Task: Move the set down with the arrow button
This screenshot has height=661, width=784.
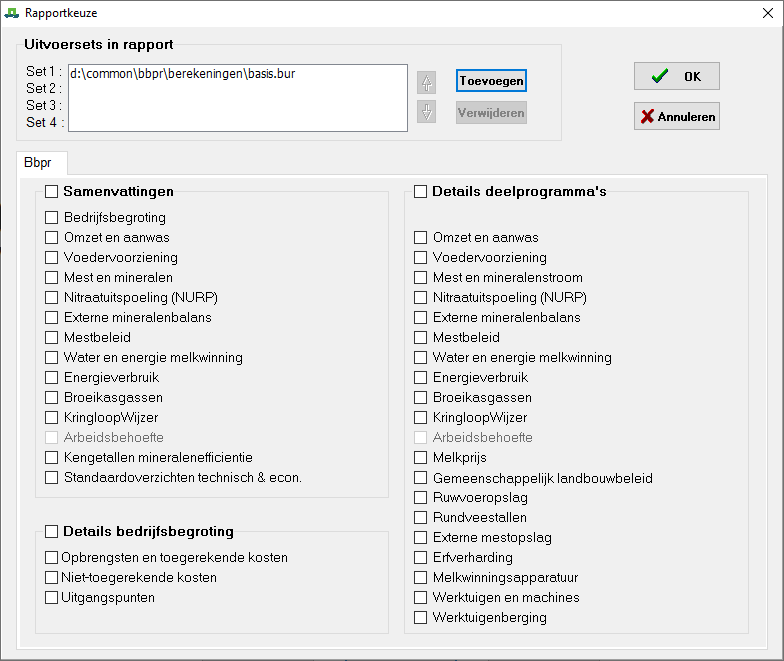Action: tap(427, 112)
